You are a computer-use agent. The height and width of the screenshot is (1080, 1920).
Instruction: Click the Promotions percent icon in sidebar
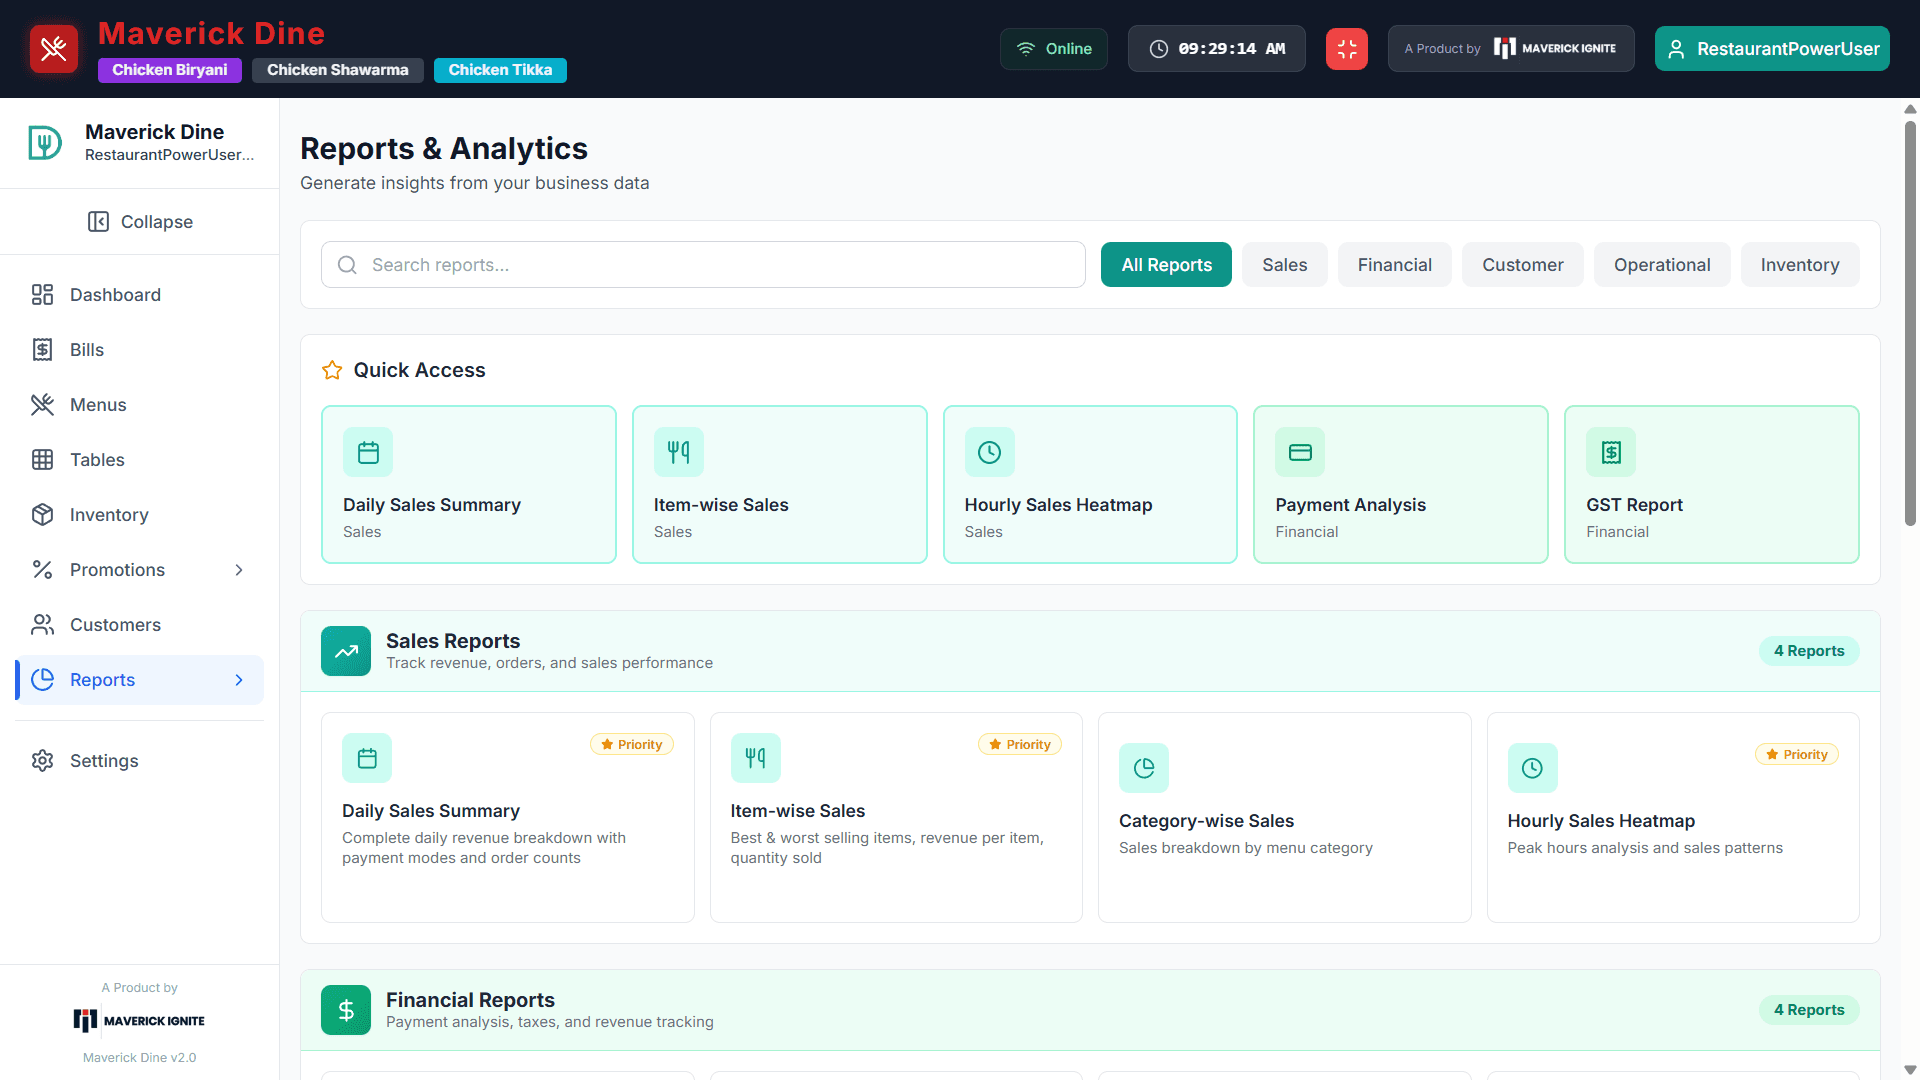point(42,569)
